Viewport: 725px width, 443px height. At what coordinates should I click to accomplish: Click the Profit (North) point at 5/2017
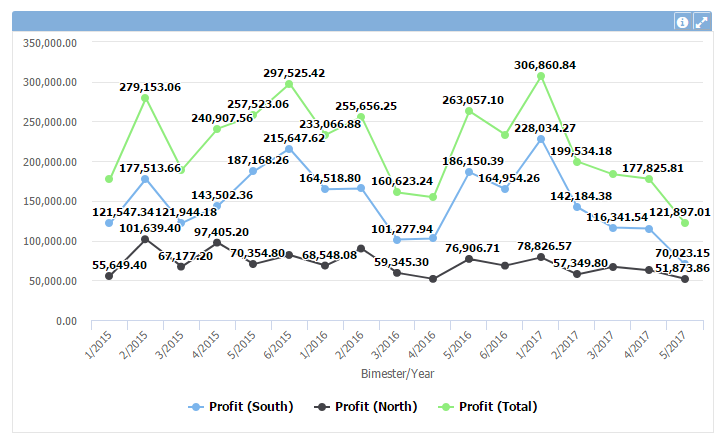(685, 279)
